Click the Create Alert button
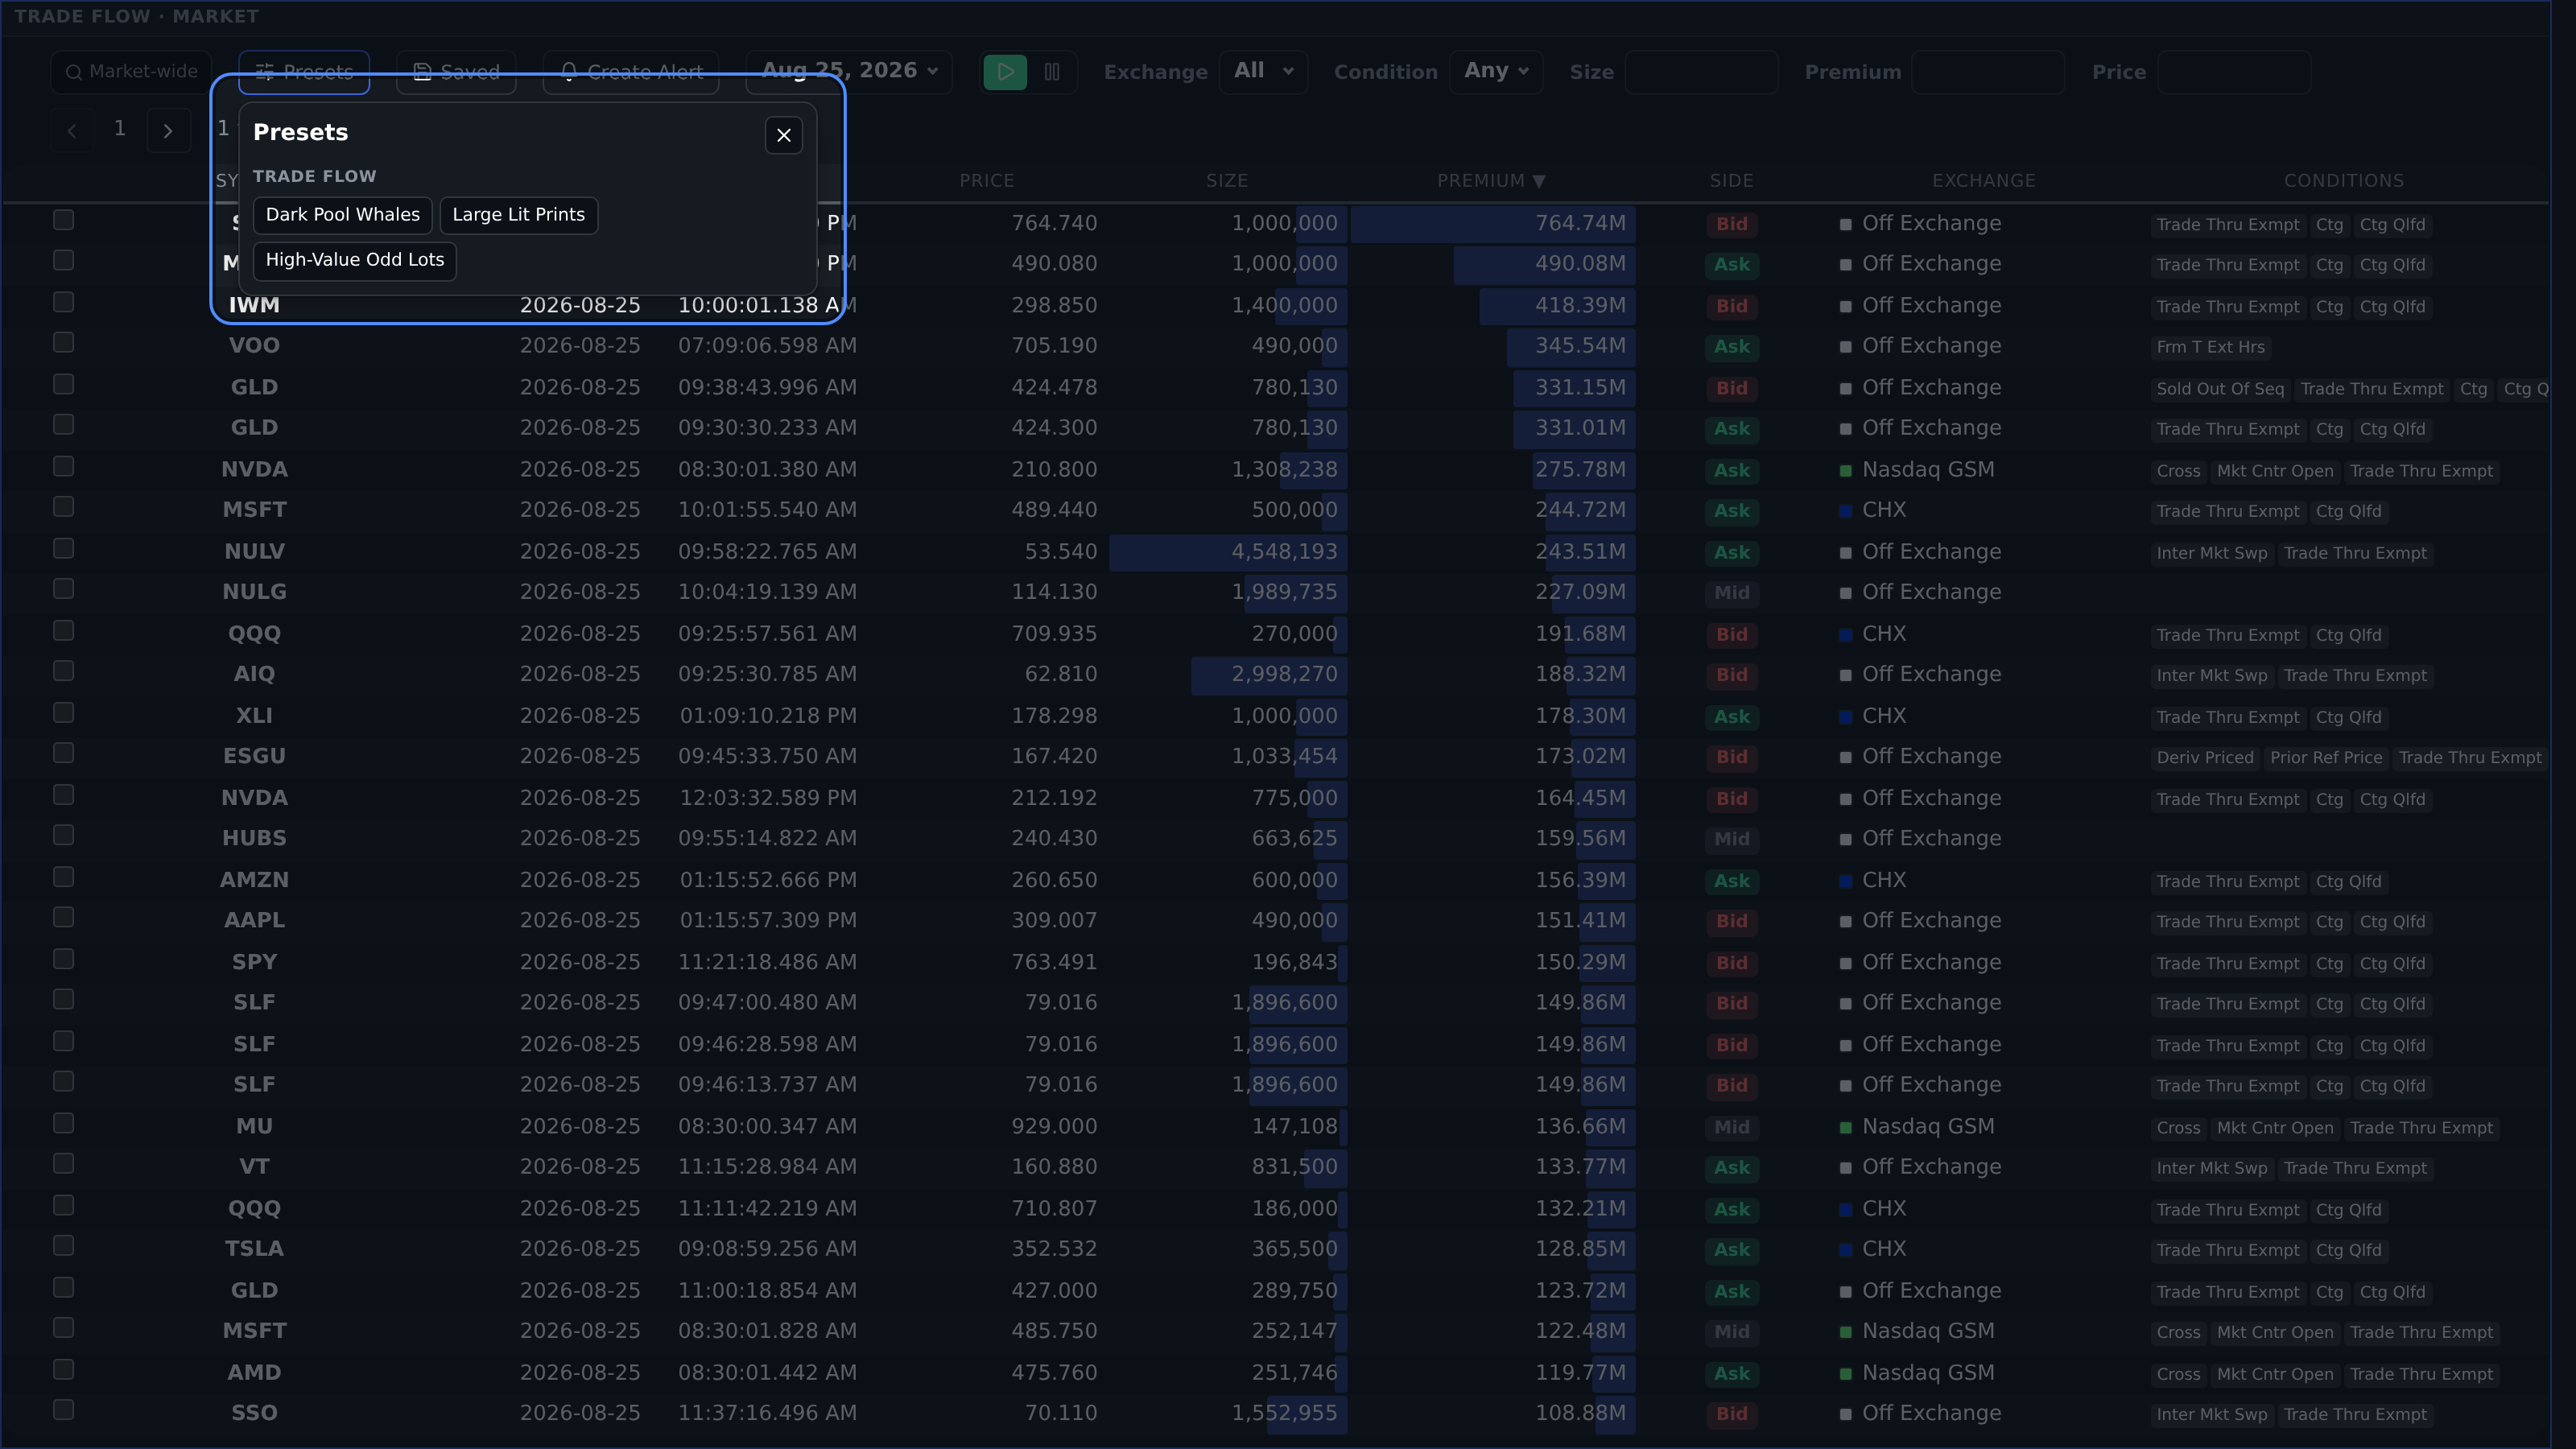 click(631, 72)
